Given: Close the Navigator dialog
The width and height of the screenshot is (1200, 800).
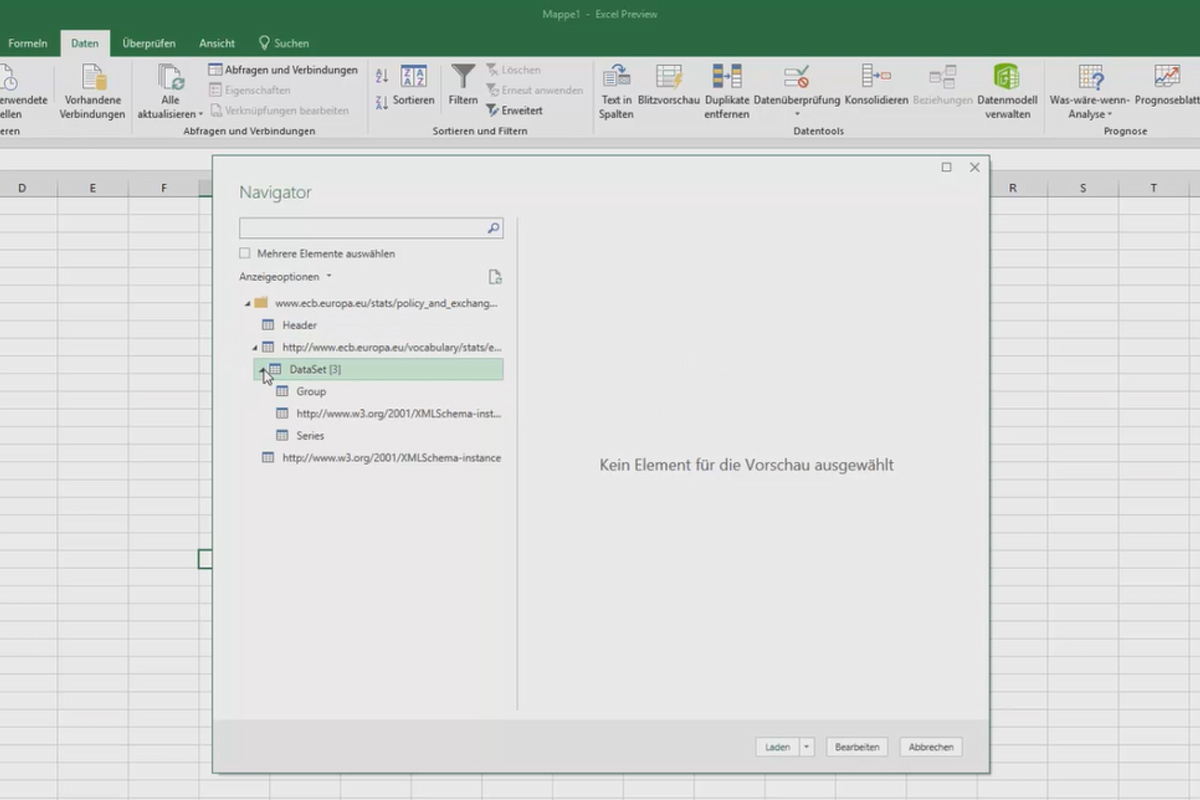Looking at the screenshot, I should [975, 167].
